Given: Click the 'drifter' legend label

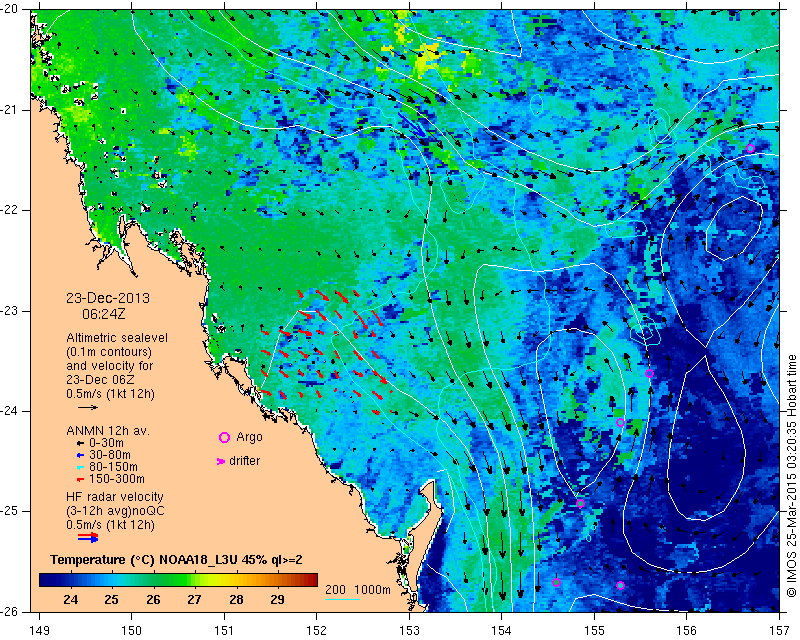Looking at the screenshot, I should (244, 461).
